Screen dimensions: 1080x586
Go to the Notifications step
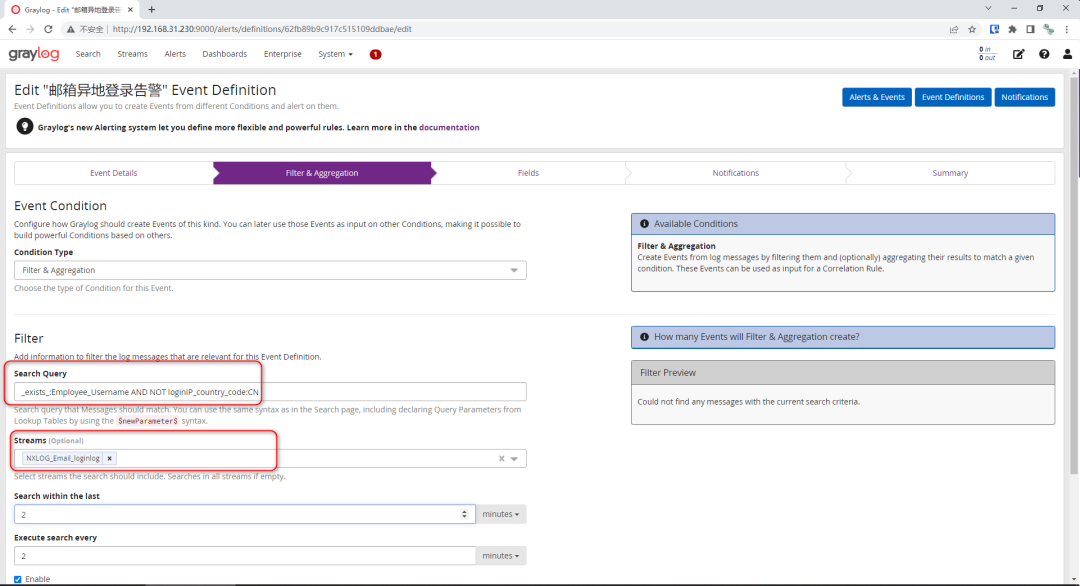[736, 173]
